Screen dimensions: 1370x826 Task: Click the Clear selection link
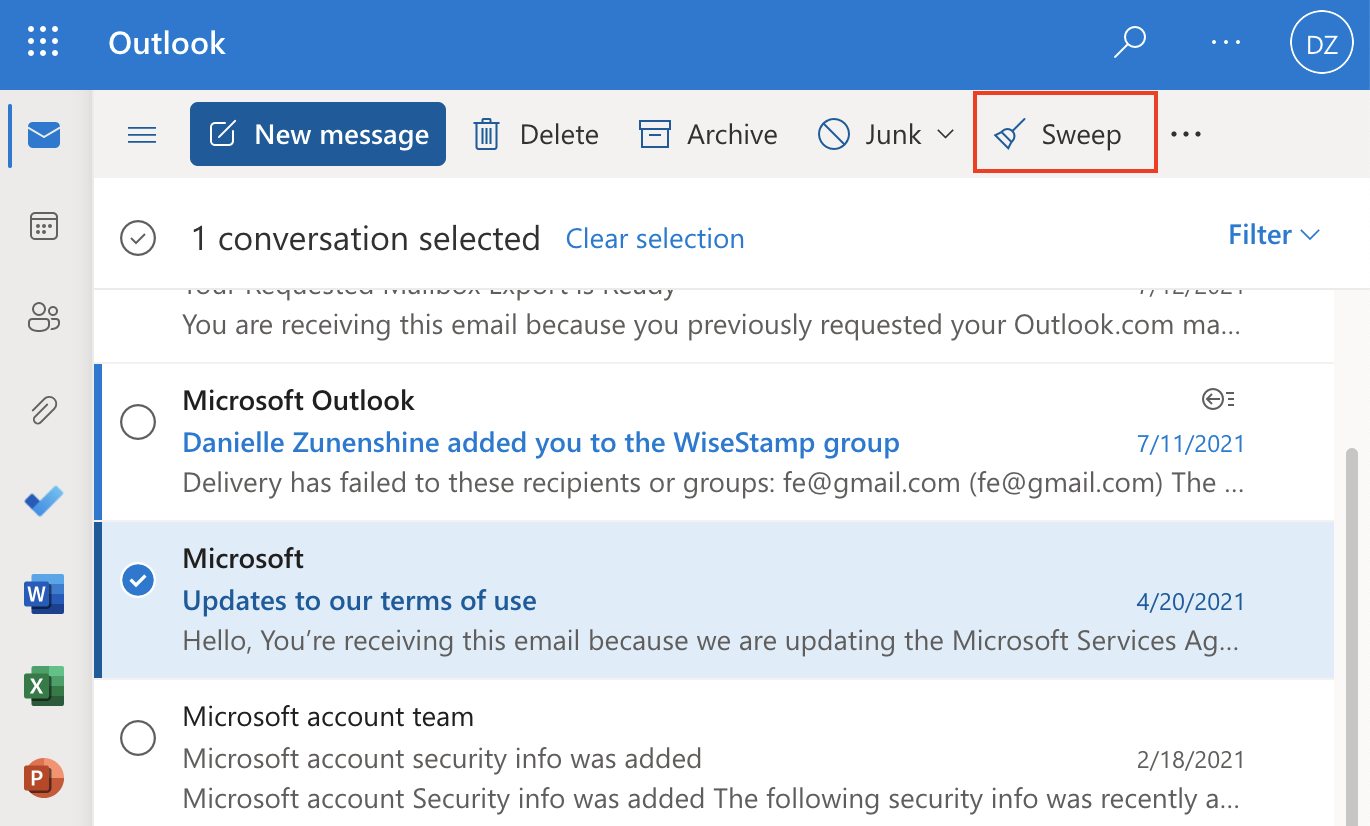(655, 238)
